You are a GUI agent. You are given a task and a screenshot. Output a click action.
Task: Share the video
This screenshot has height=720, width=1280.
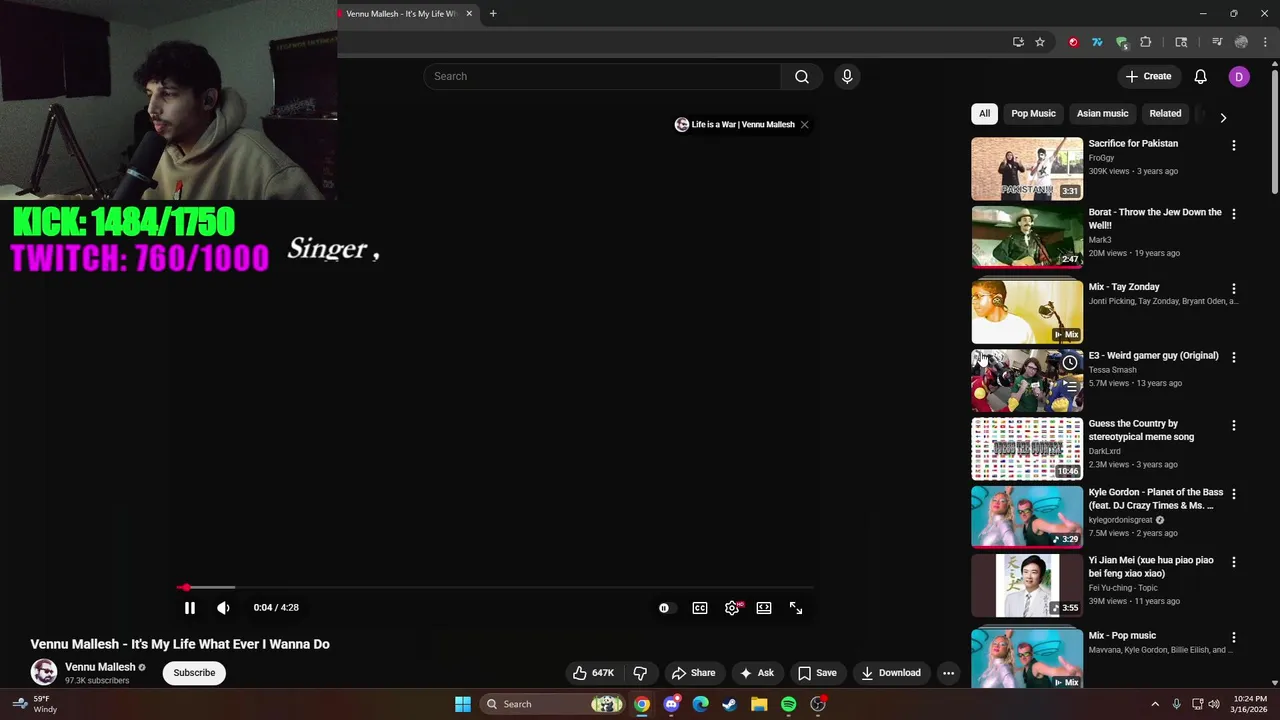tap(693, 673)
